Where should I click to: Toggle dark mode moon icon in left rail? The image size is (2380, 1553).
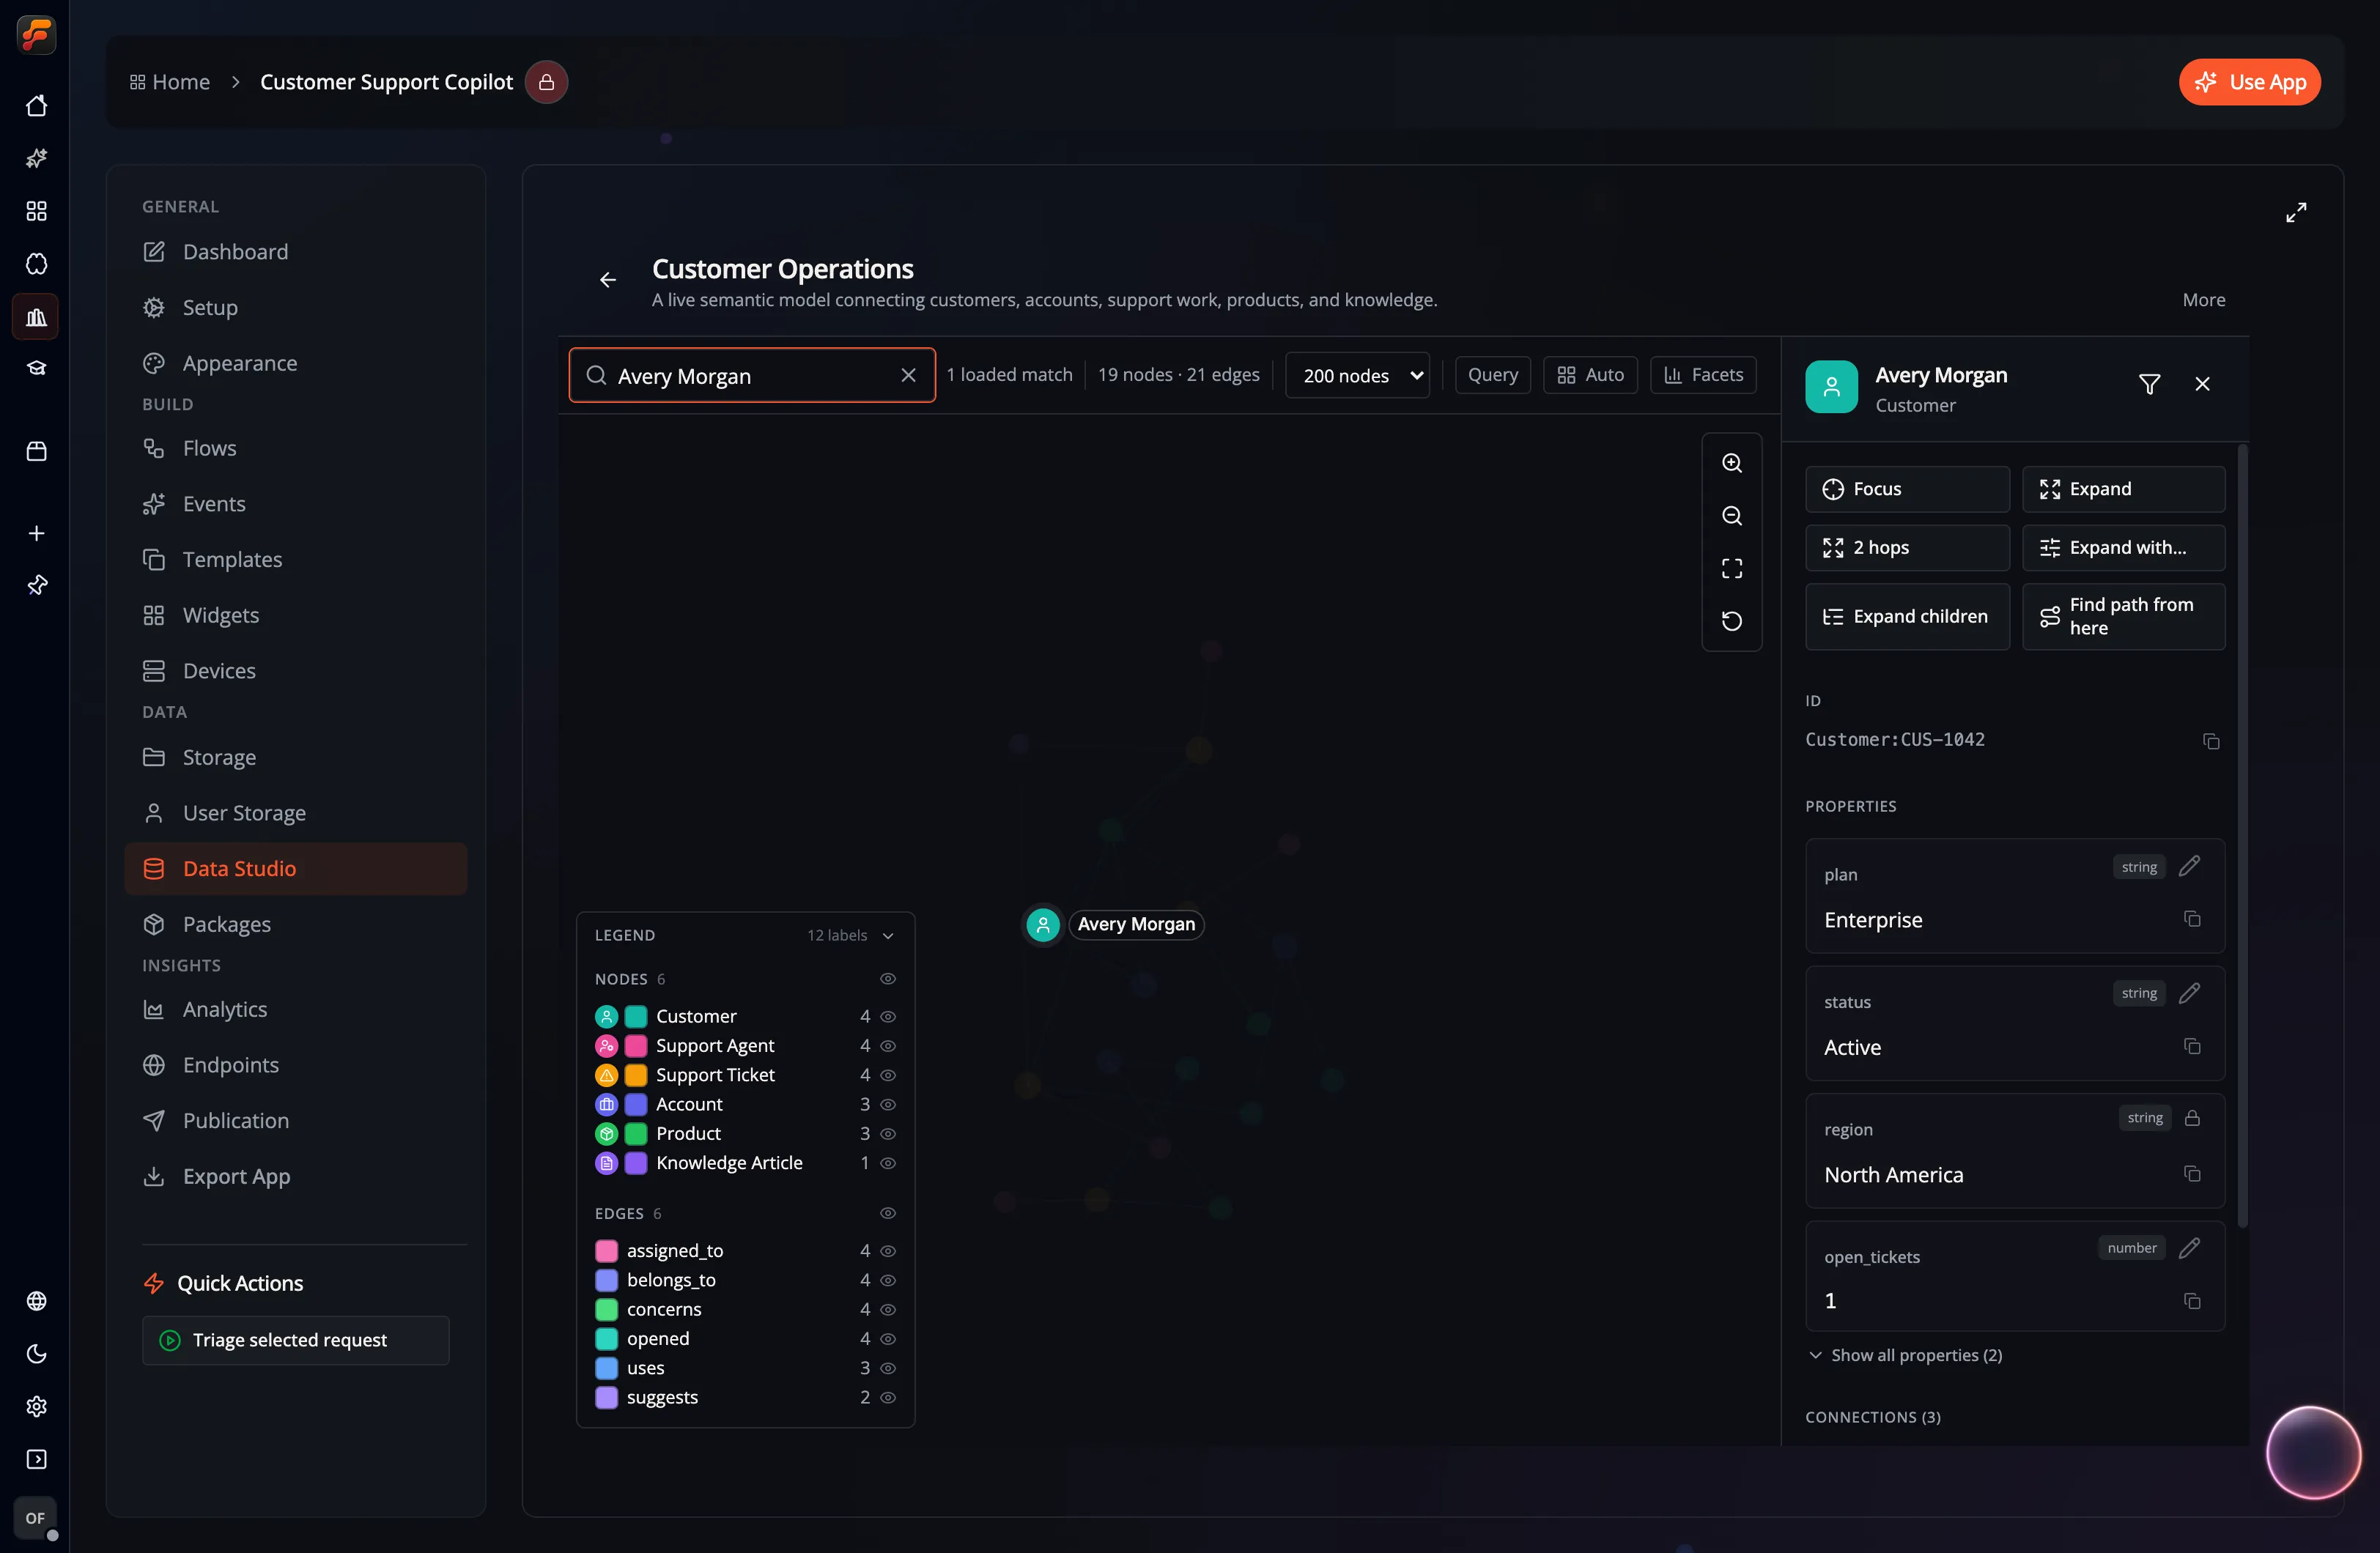tap(36, 1354)
